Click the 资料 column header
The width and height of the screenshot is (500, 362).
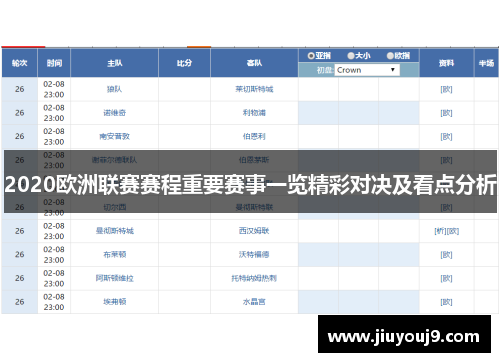click(446, 63)
